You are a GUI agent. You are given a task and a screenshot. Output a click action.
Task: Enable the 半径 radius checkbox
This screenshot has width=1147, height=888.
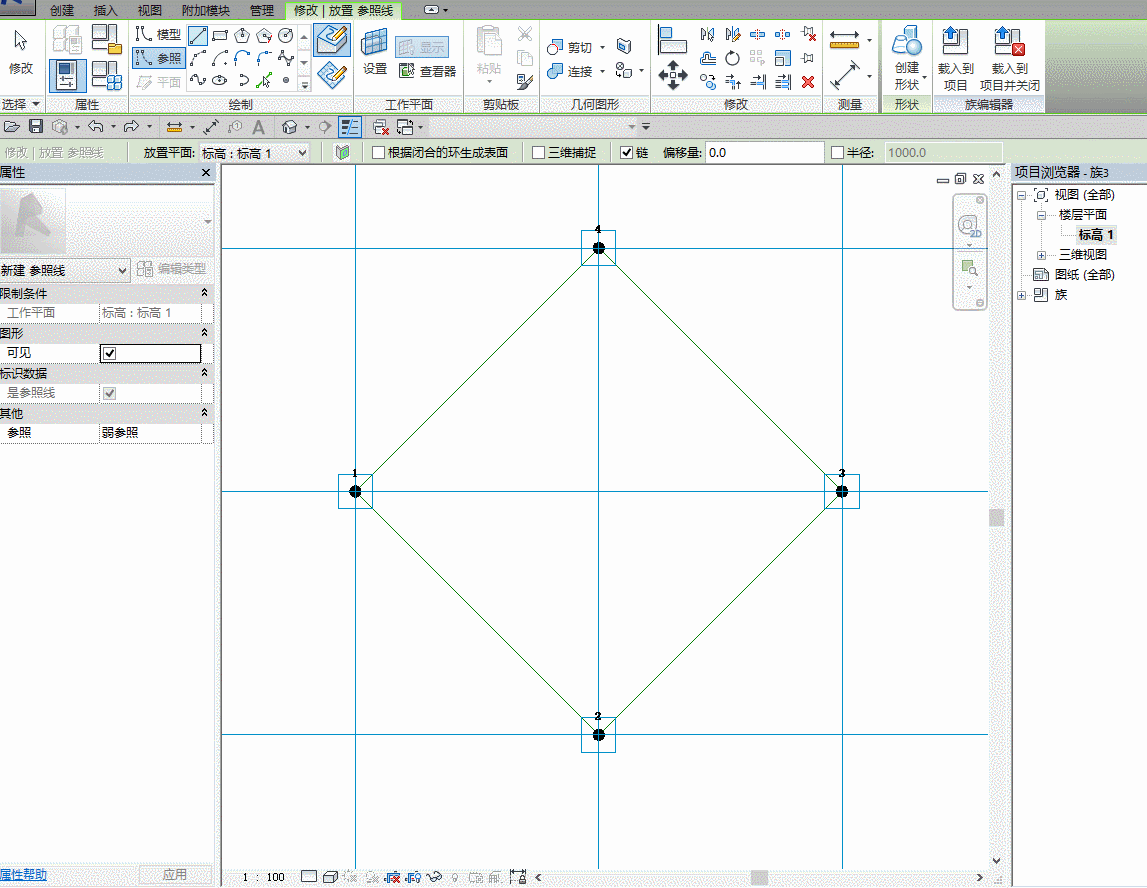coord(838,153)
